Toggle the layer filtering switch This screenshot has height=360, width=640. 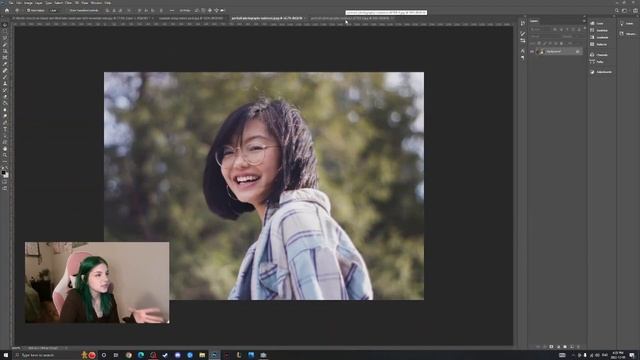pyautogui.click(x=584, y=29)
